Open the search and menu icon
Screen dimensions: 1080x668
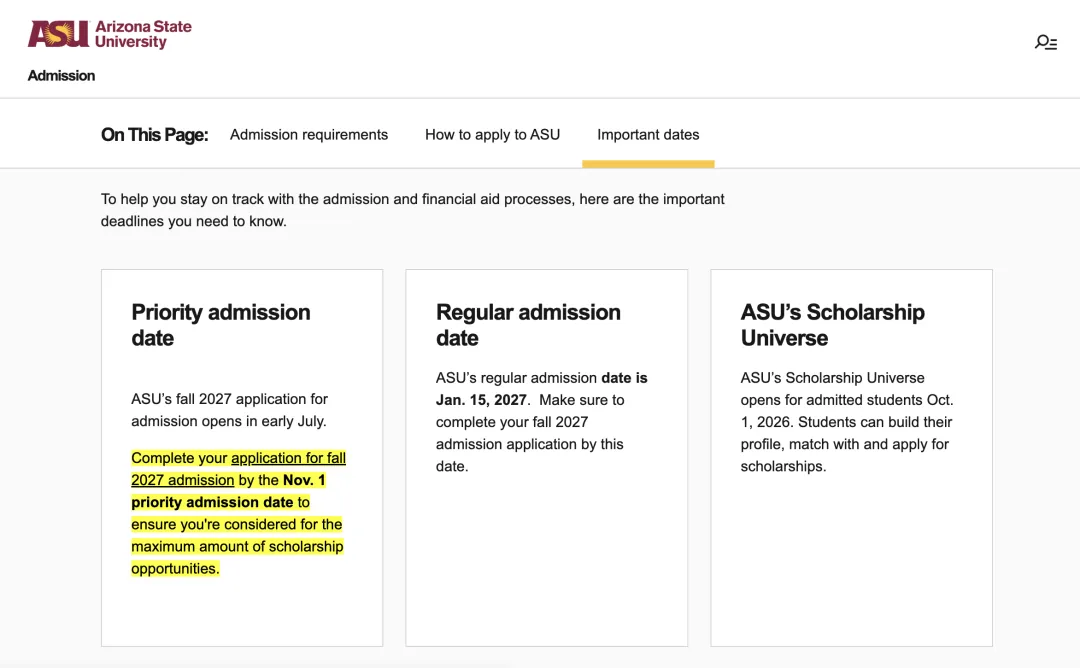[x=1046, y=43]
